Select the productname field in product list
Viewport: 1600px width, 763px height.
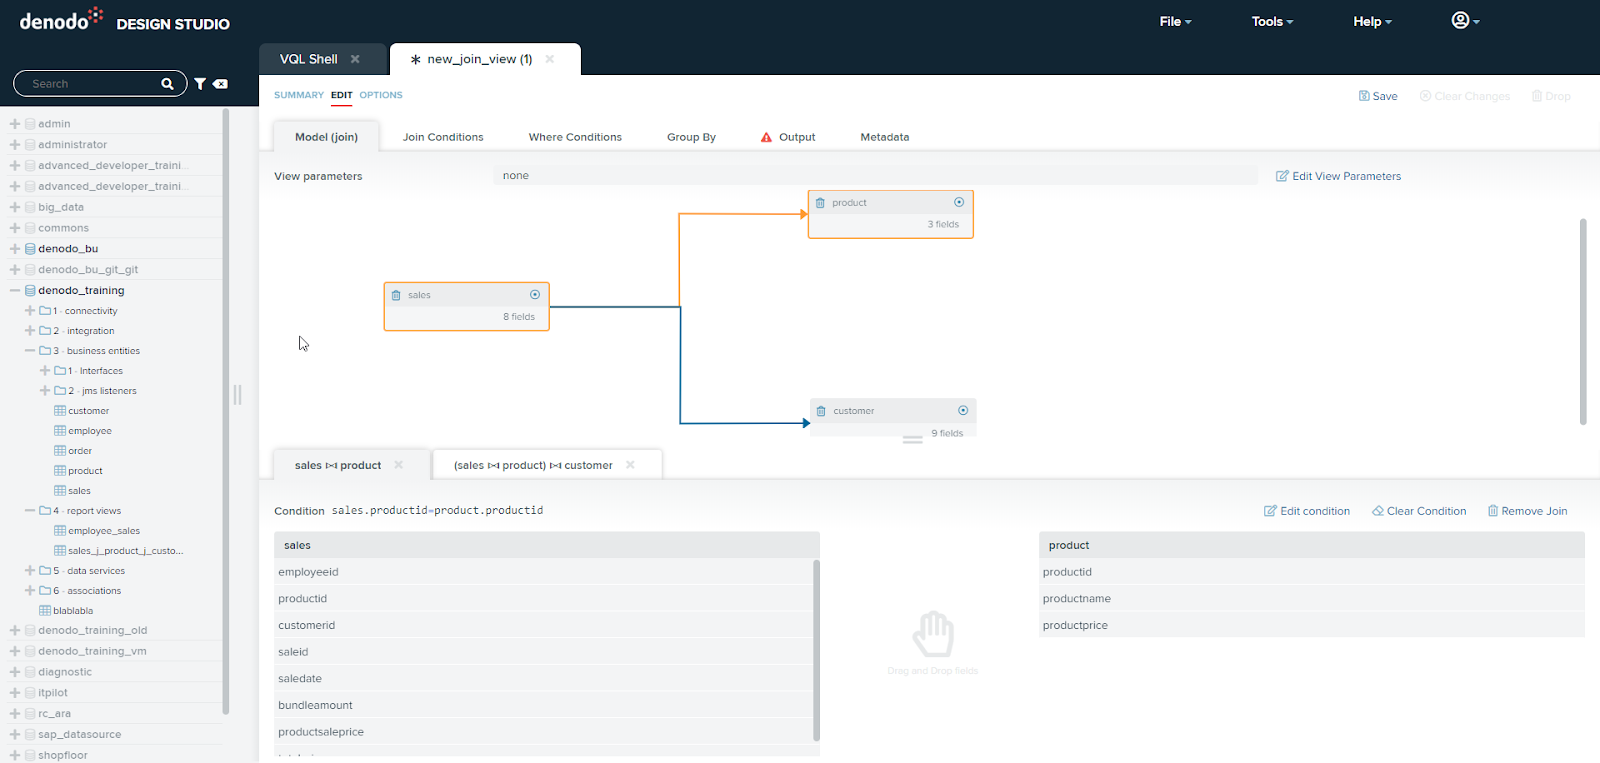[1312, 598]
